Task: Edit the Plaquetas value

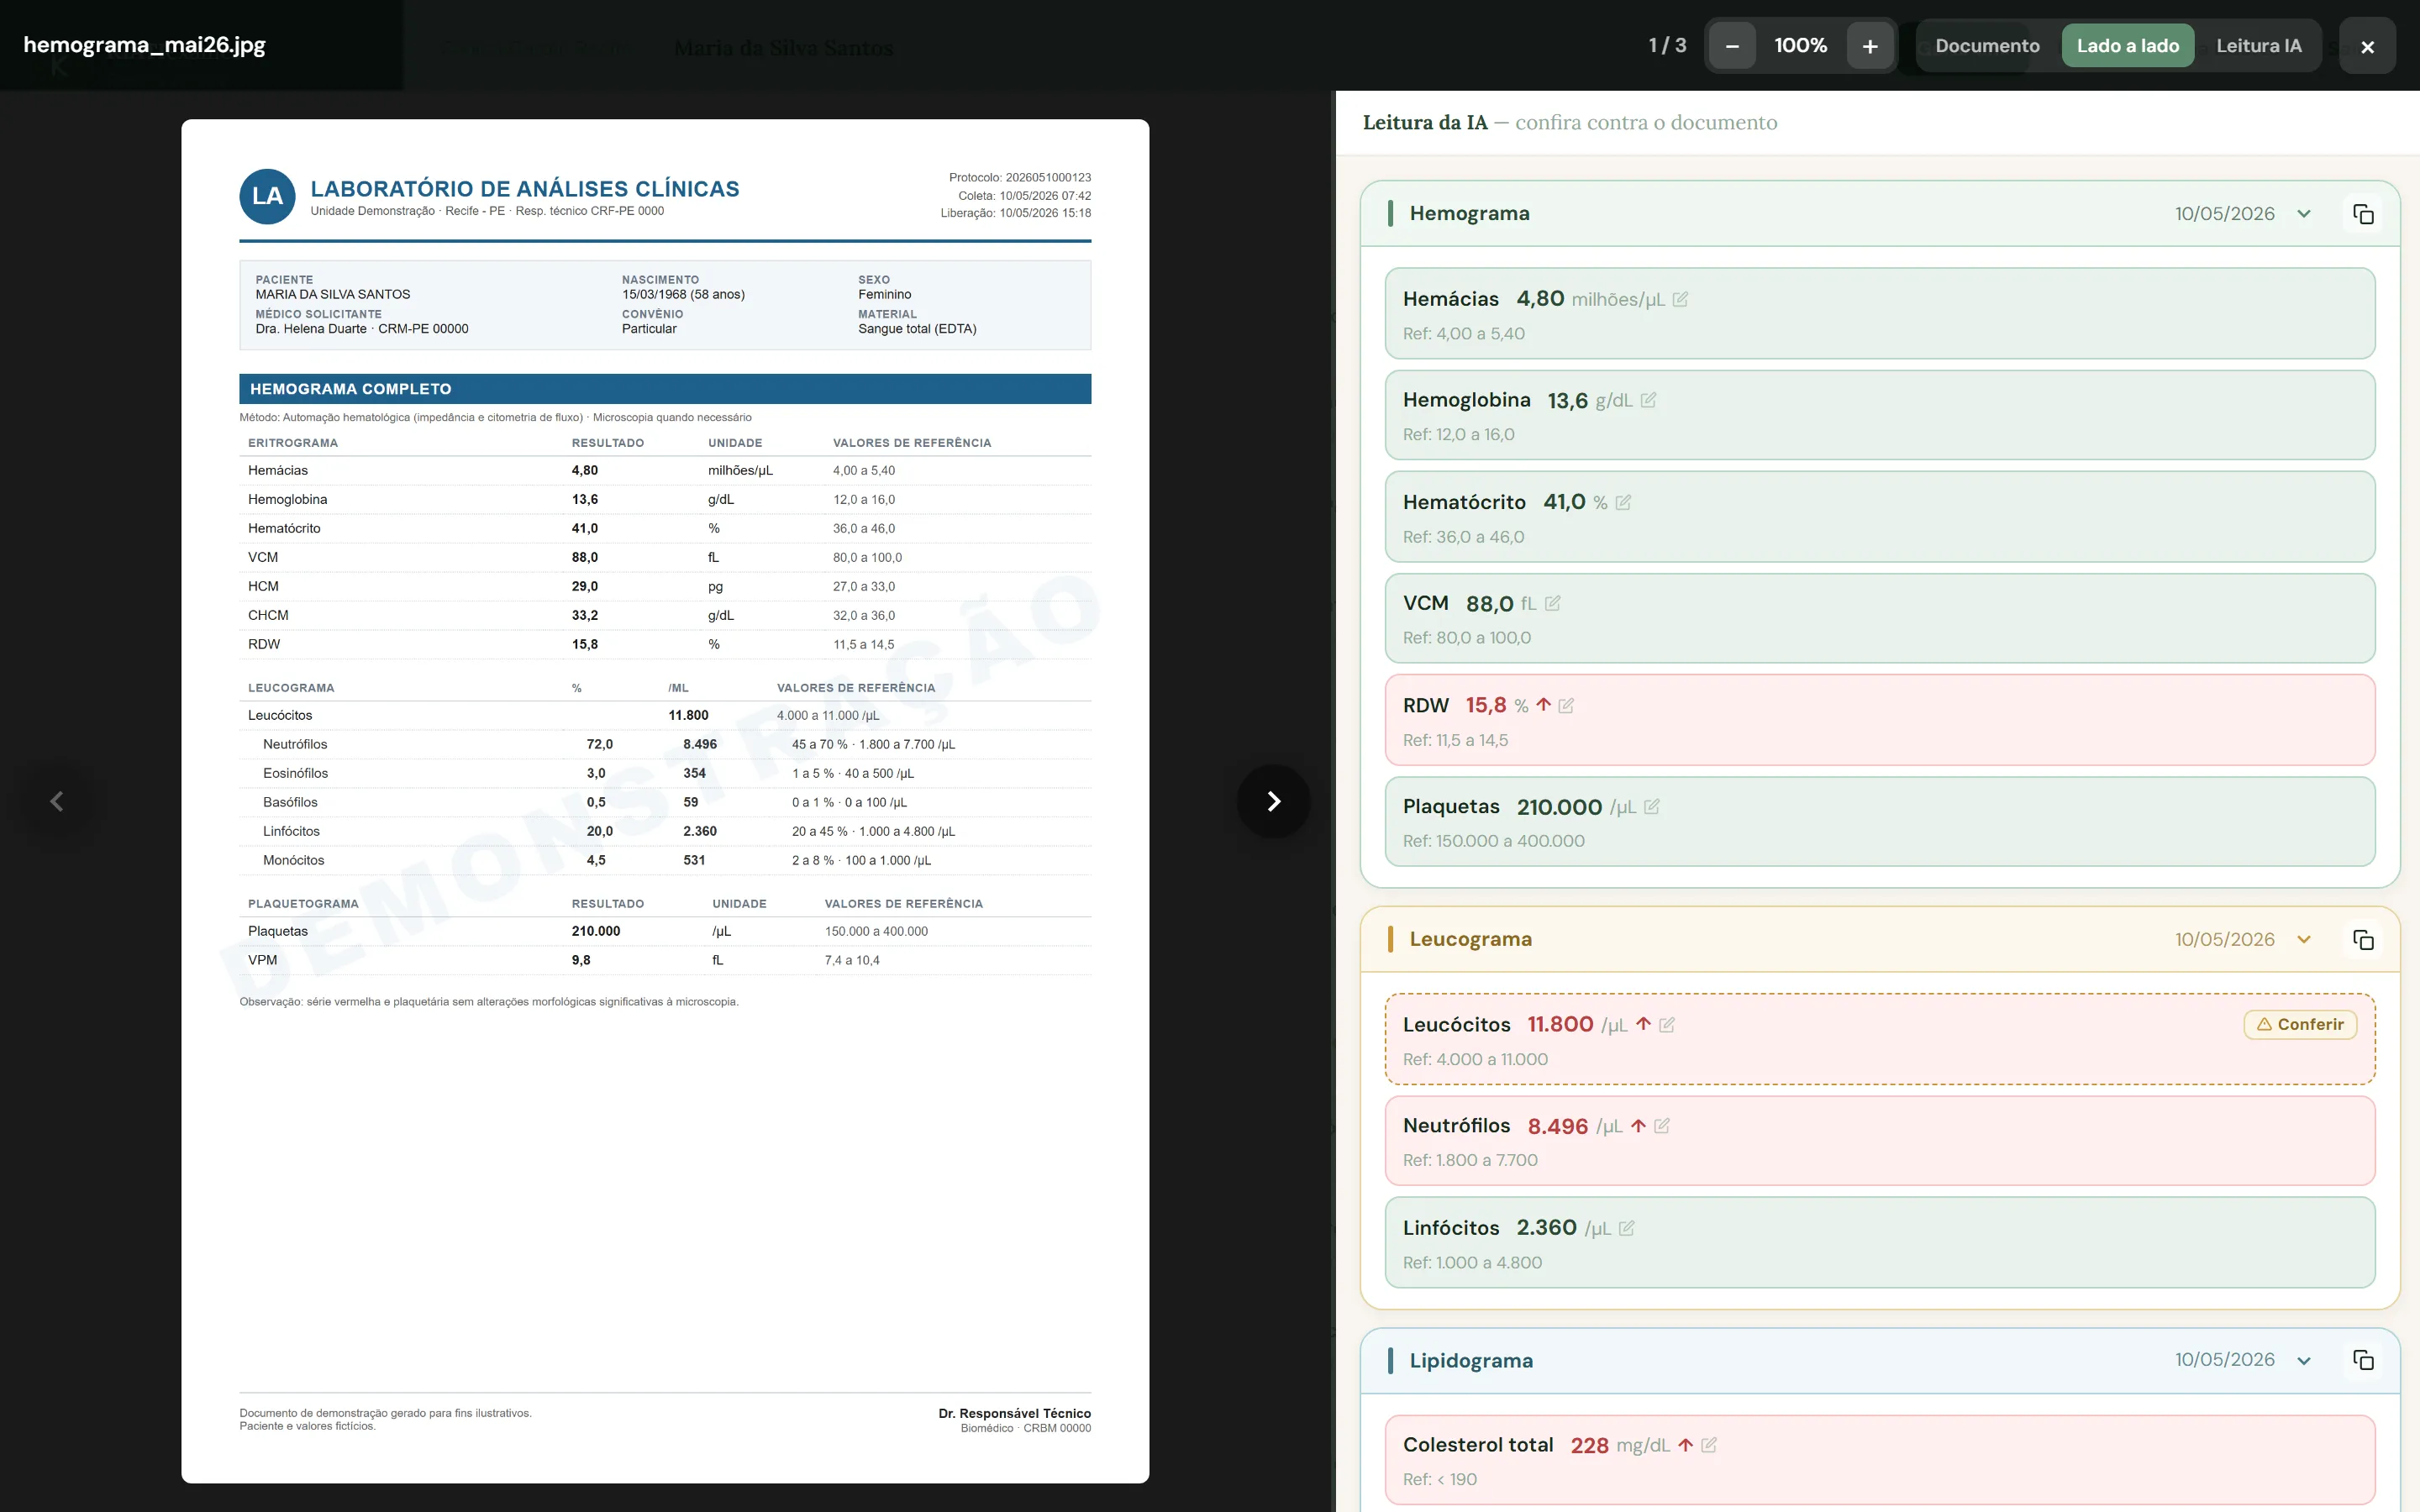Action: pyautogui.click(x=1651, y=806)
